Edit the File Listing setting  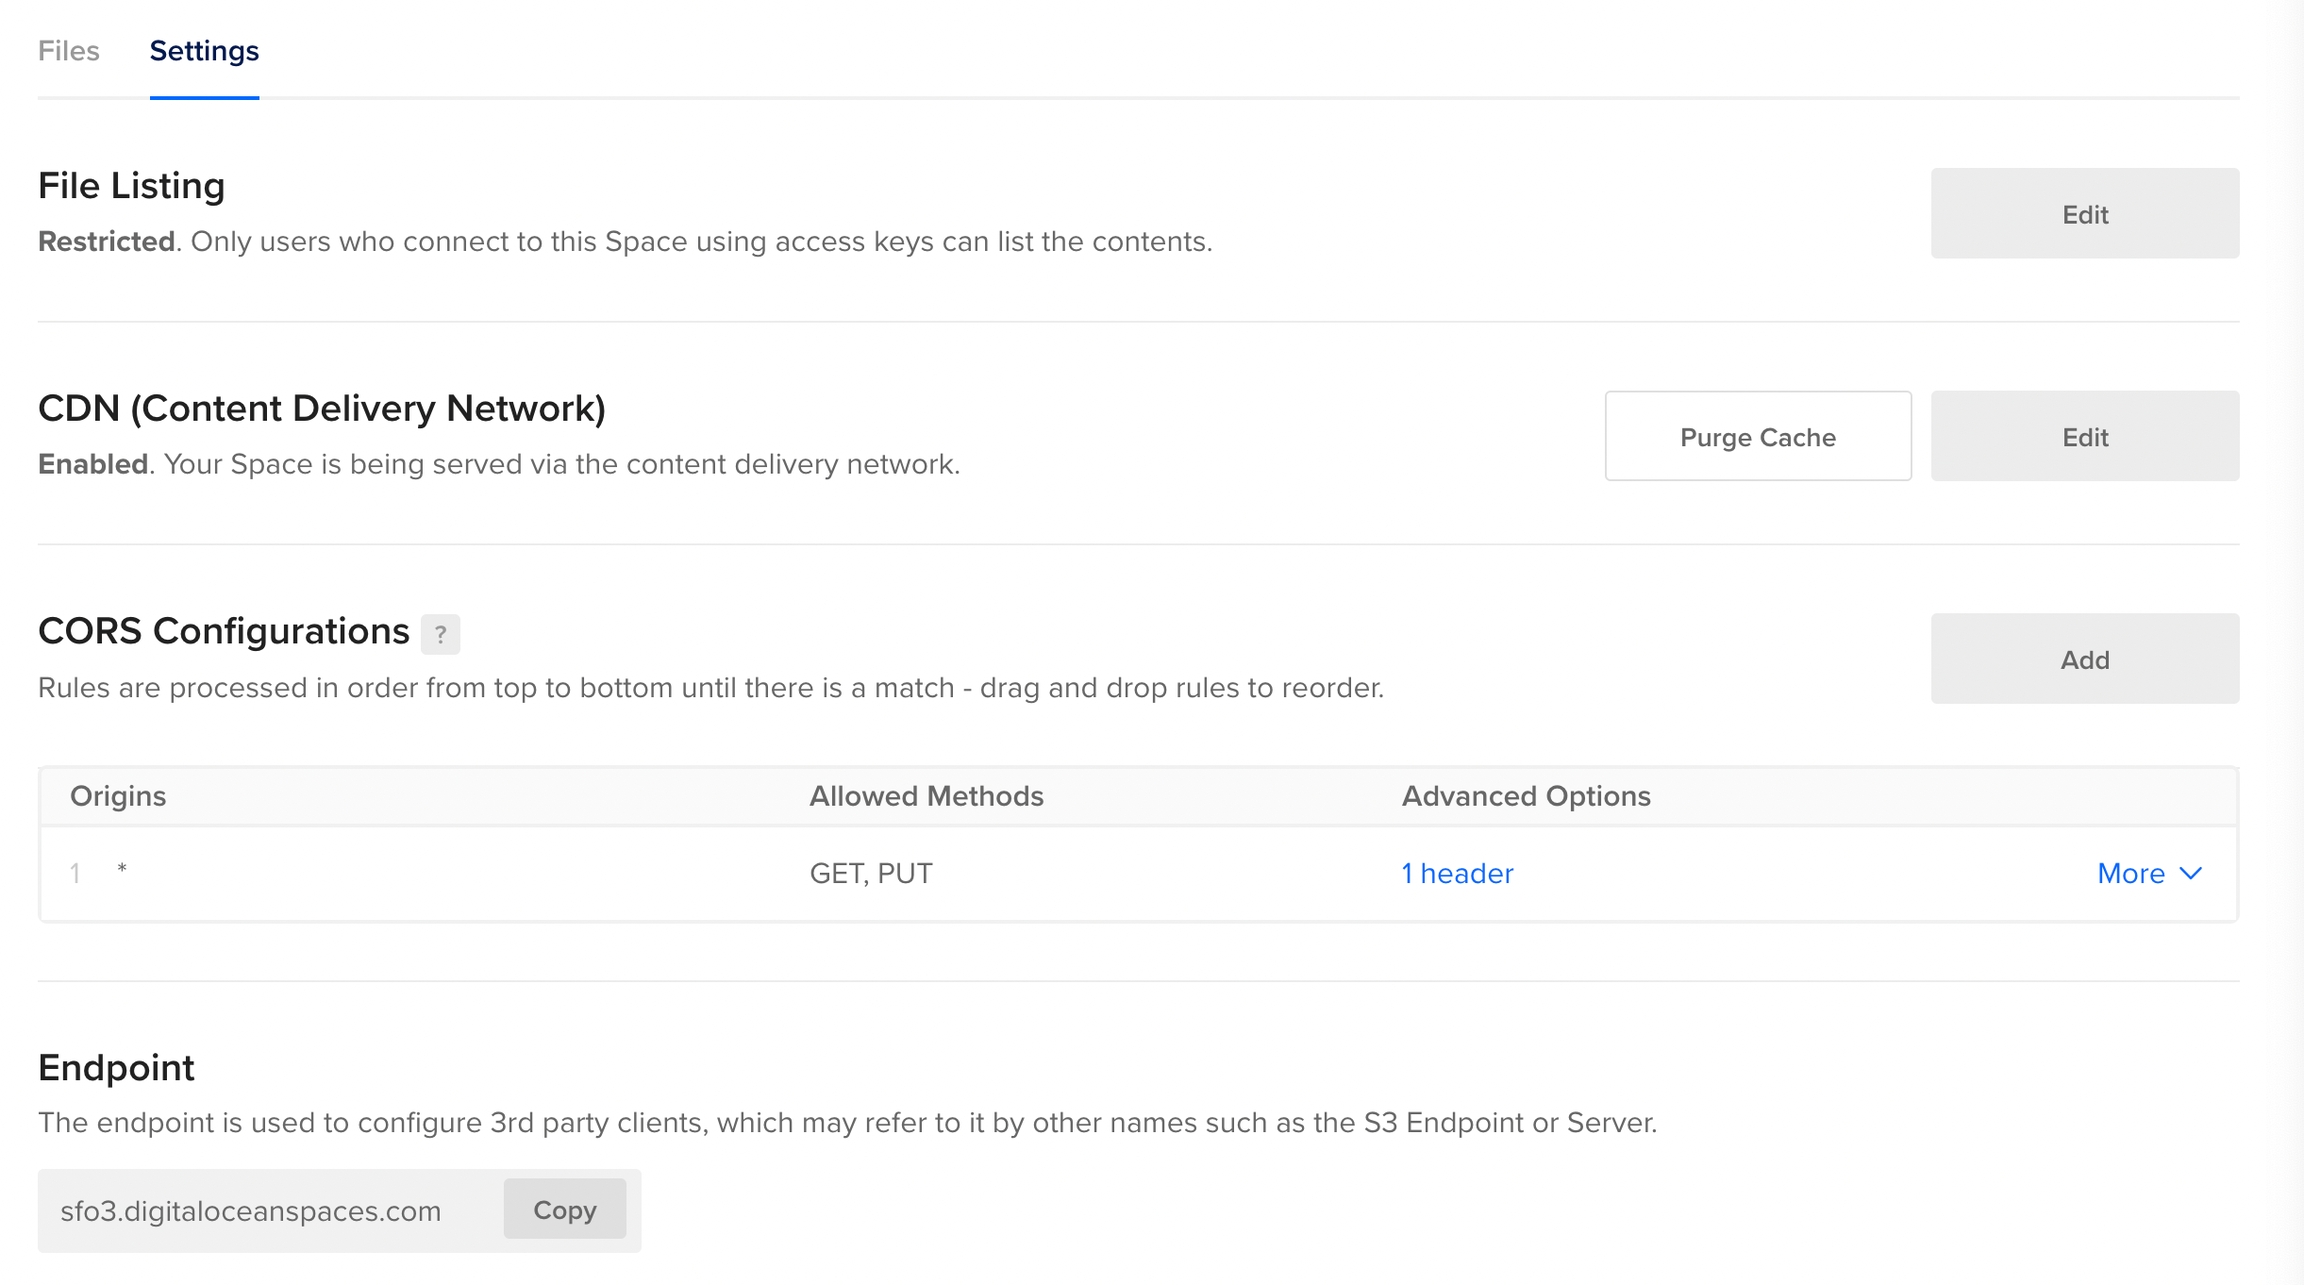[2084, 214]
